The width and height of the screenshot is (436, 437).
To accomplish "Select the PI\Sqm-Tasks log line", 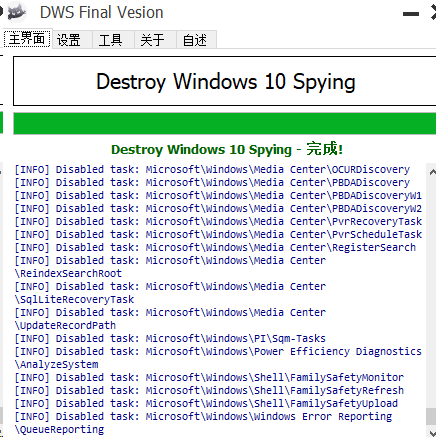I will [x=170, y=339].
